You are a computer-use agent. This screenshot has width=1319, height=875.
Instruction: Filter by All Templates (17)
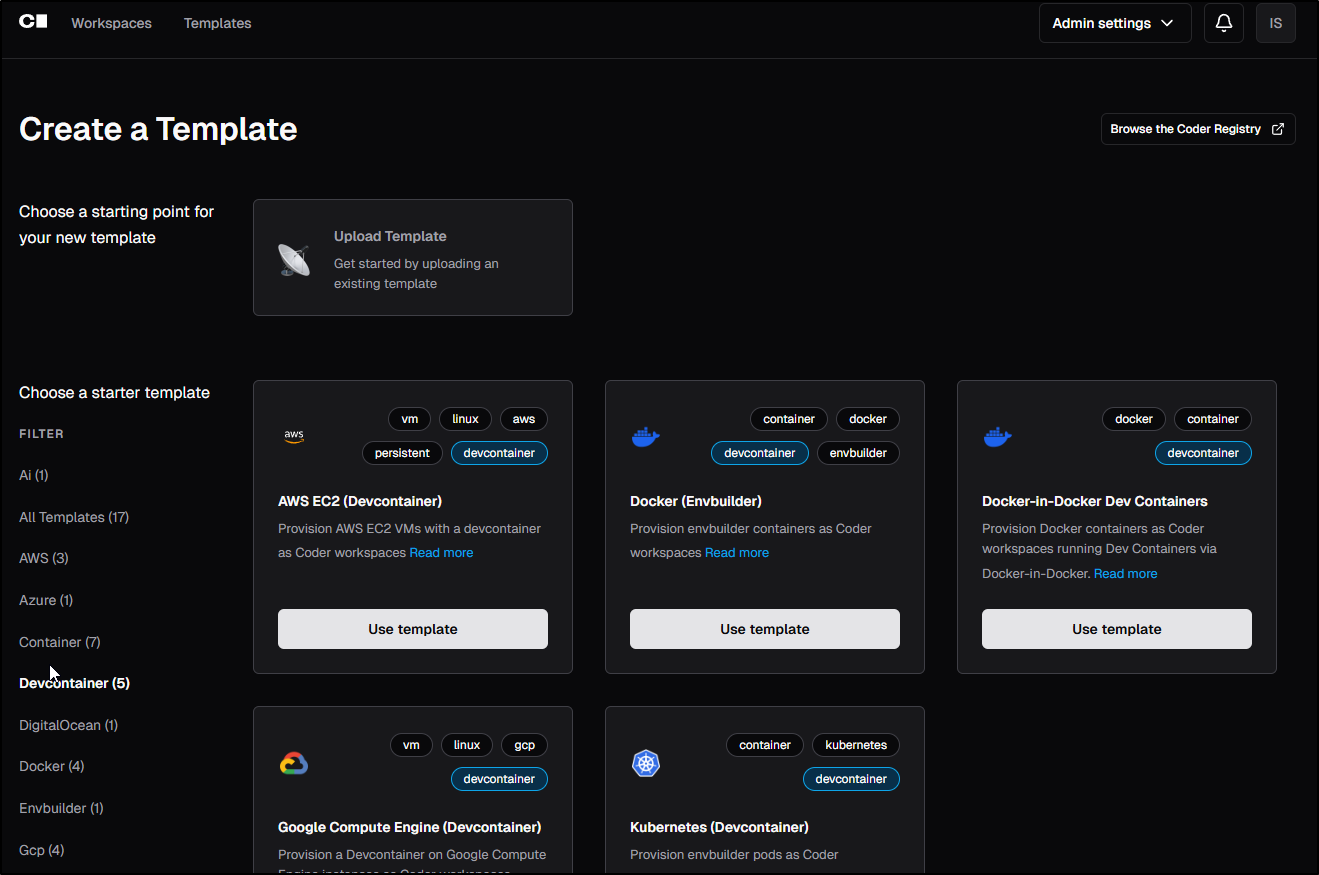[x=74, y=517]
